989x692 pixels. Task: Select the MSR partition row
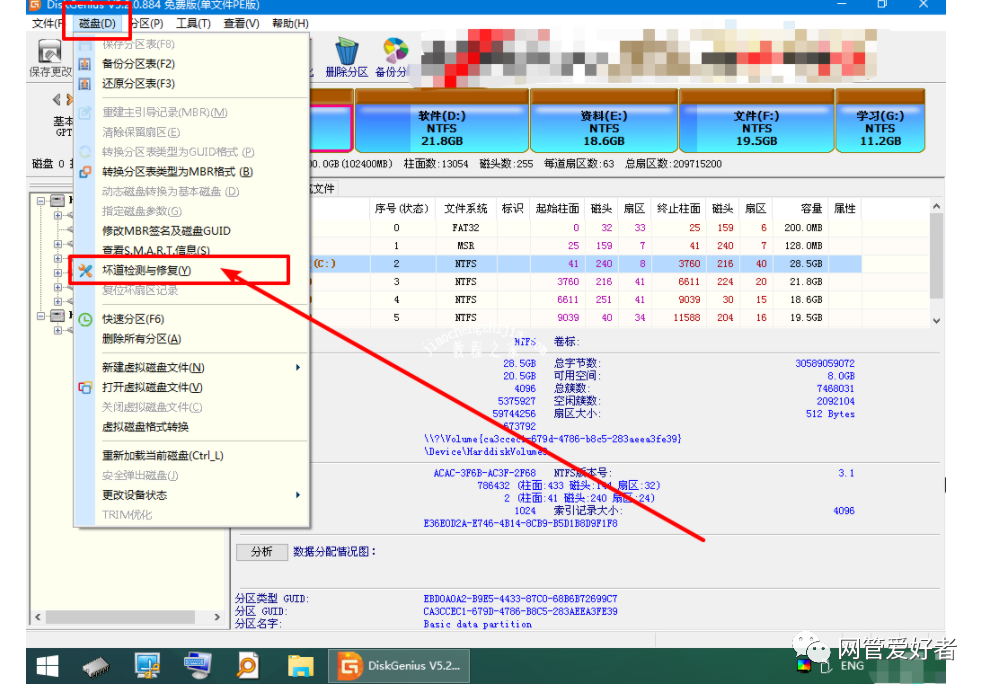[587, 245]
